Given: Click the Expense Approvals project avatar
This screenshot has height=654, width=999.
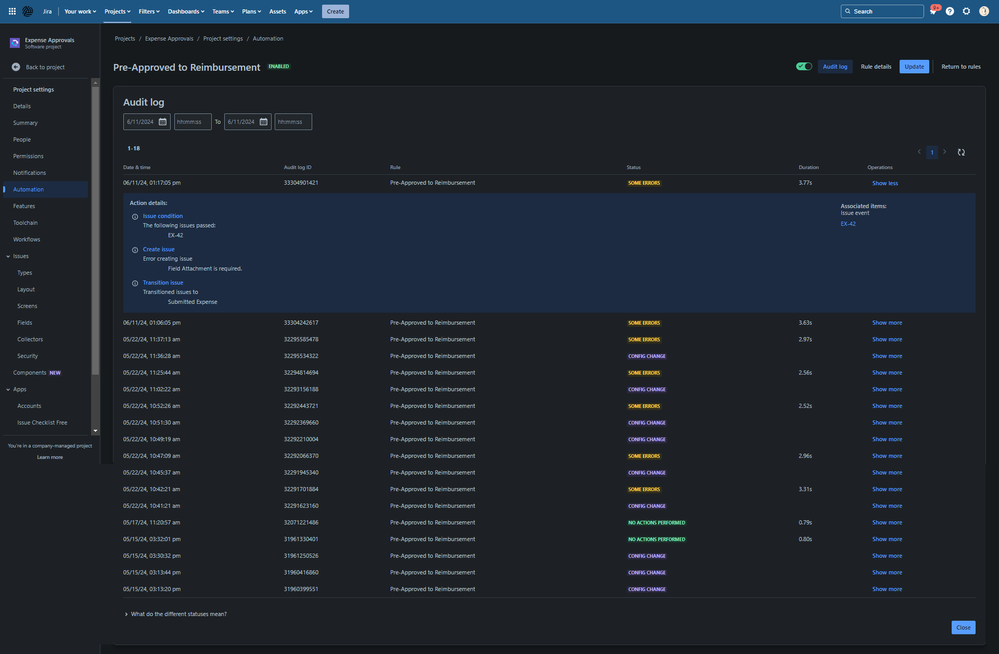Looking at the screenshot, I should pyautogui.click(x=15, y=43).
